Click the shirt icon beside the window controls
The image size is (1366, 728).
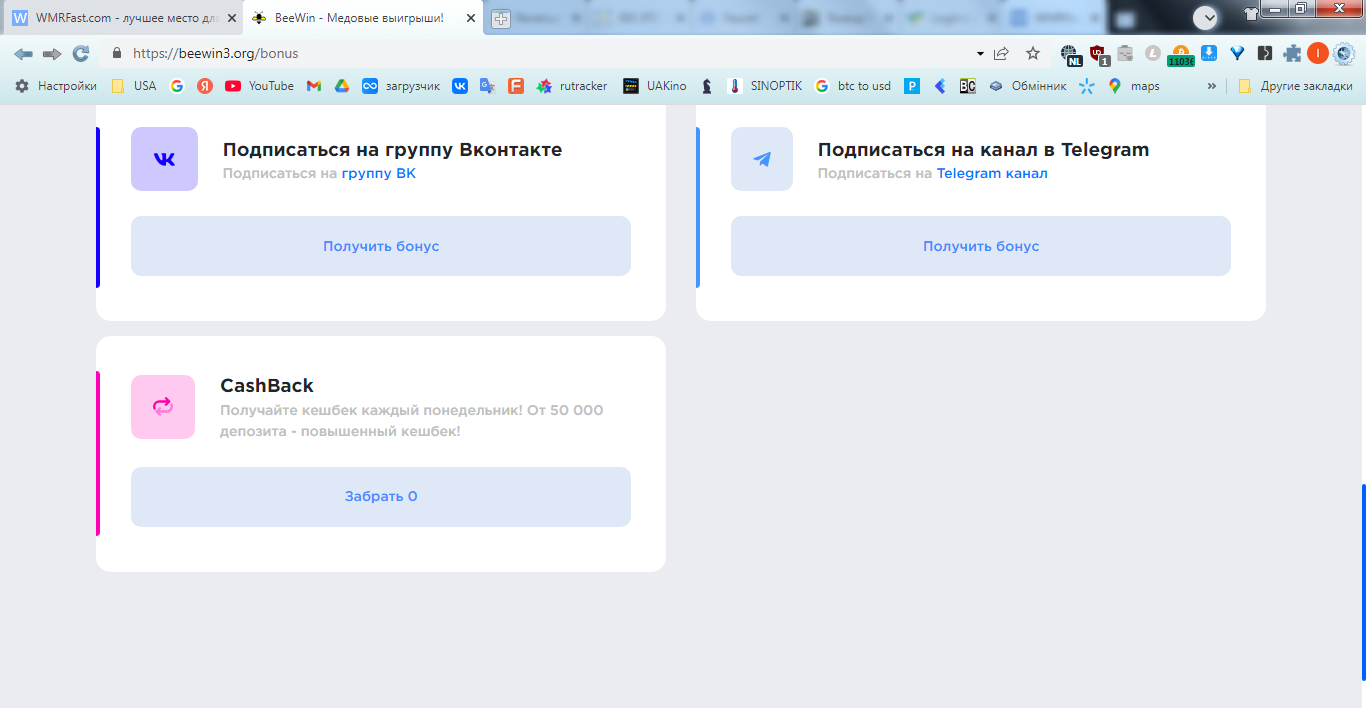[1250, 14]
